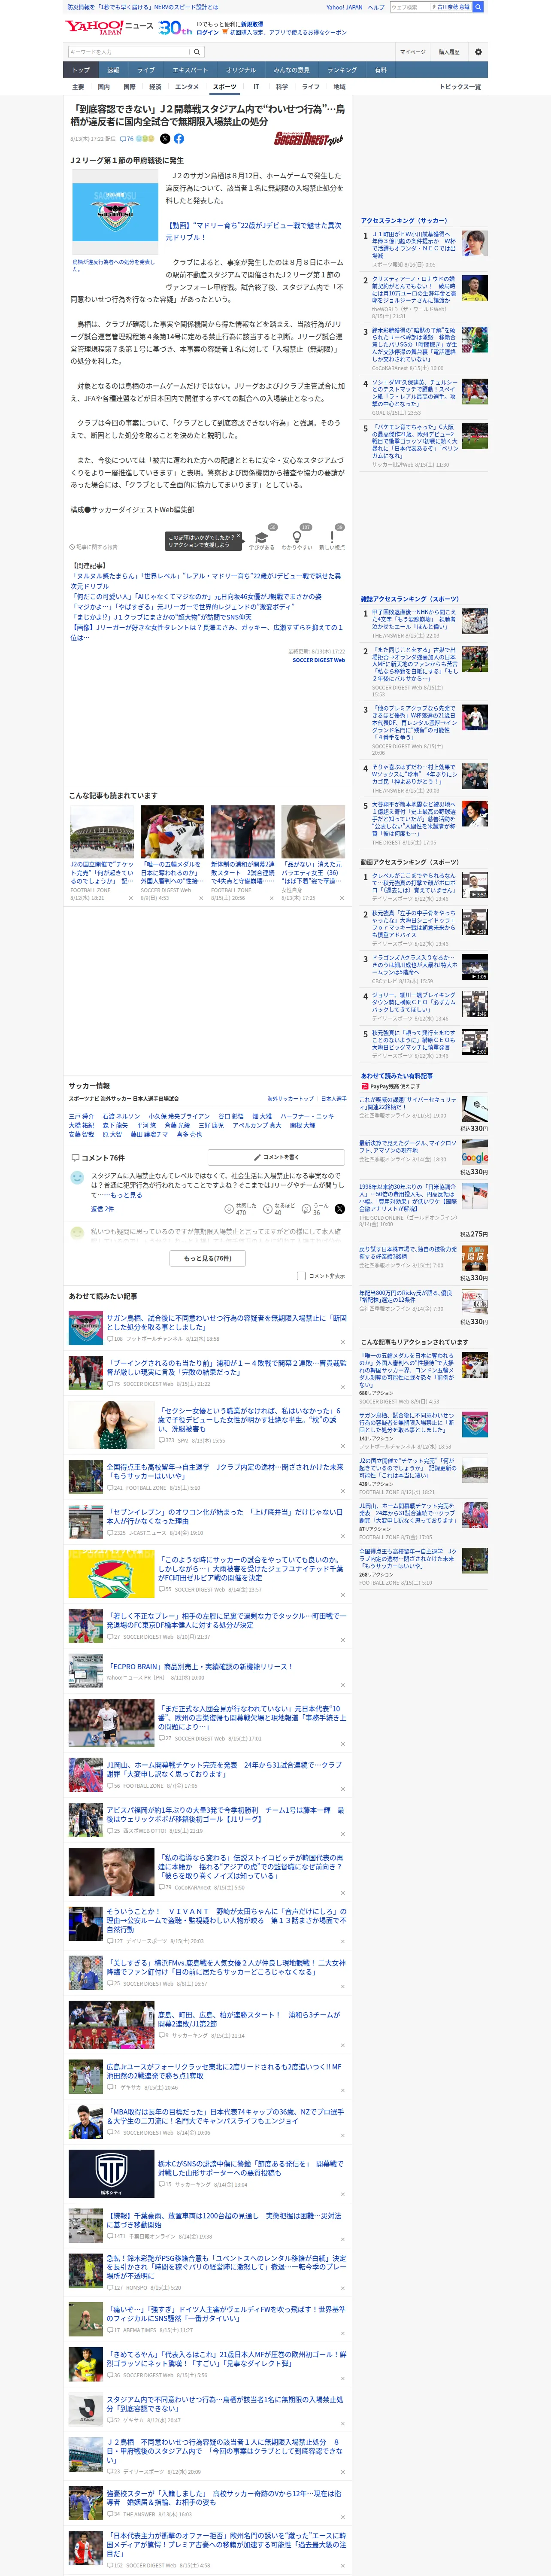The height and width of the screenshot is (2576, 551).
Task: Open the マイページ link
Action: tap(413, 52)
